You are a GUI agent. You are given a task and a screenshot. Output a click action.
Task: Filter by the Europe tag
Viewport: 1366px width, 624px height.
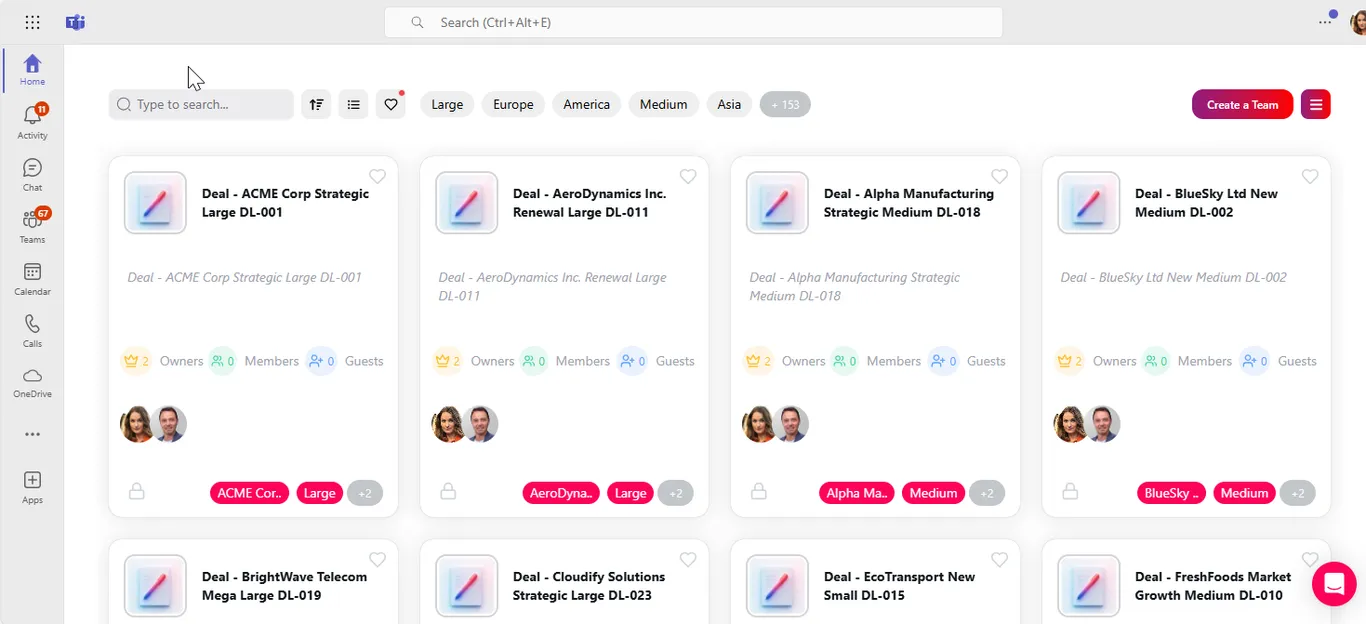[513, 104]
